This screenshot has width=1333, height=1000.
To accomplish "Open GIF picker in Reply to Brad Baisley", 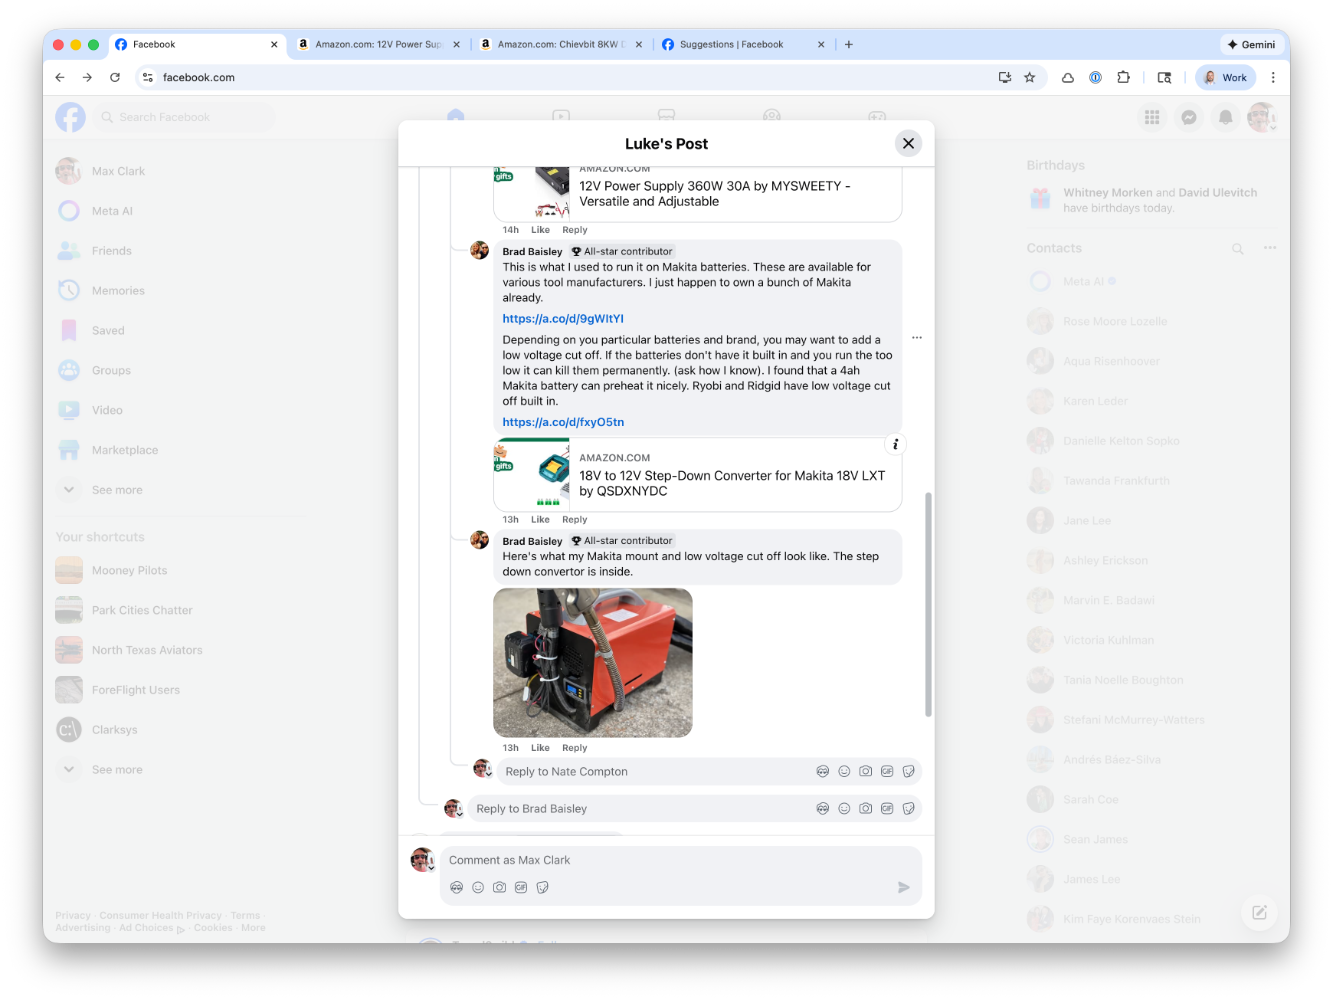I will (887, 808).
